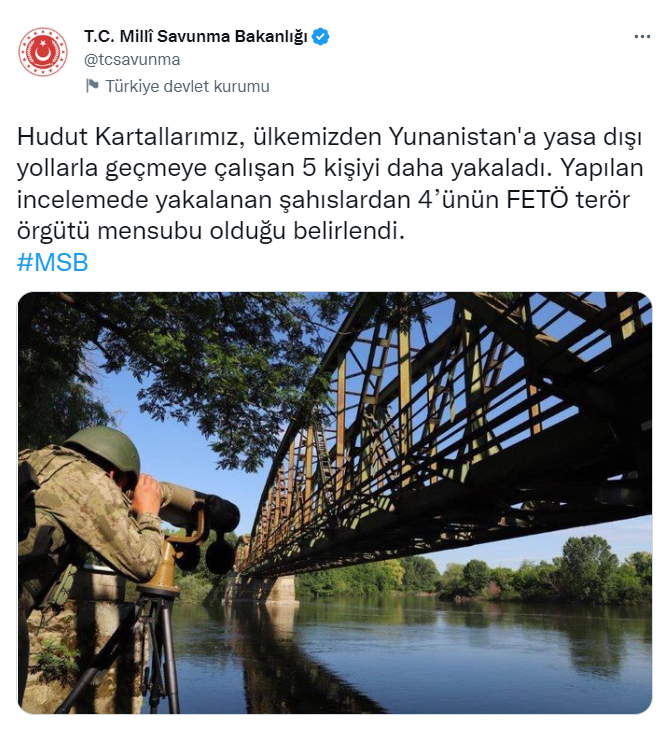Open the three-dot more options menu
The width and height of the screenshot is (671, 730).
(x=642, y=37)
